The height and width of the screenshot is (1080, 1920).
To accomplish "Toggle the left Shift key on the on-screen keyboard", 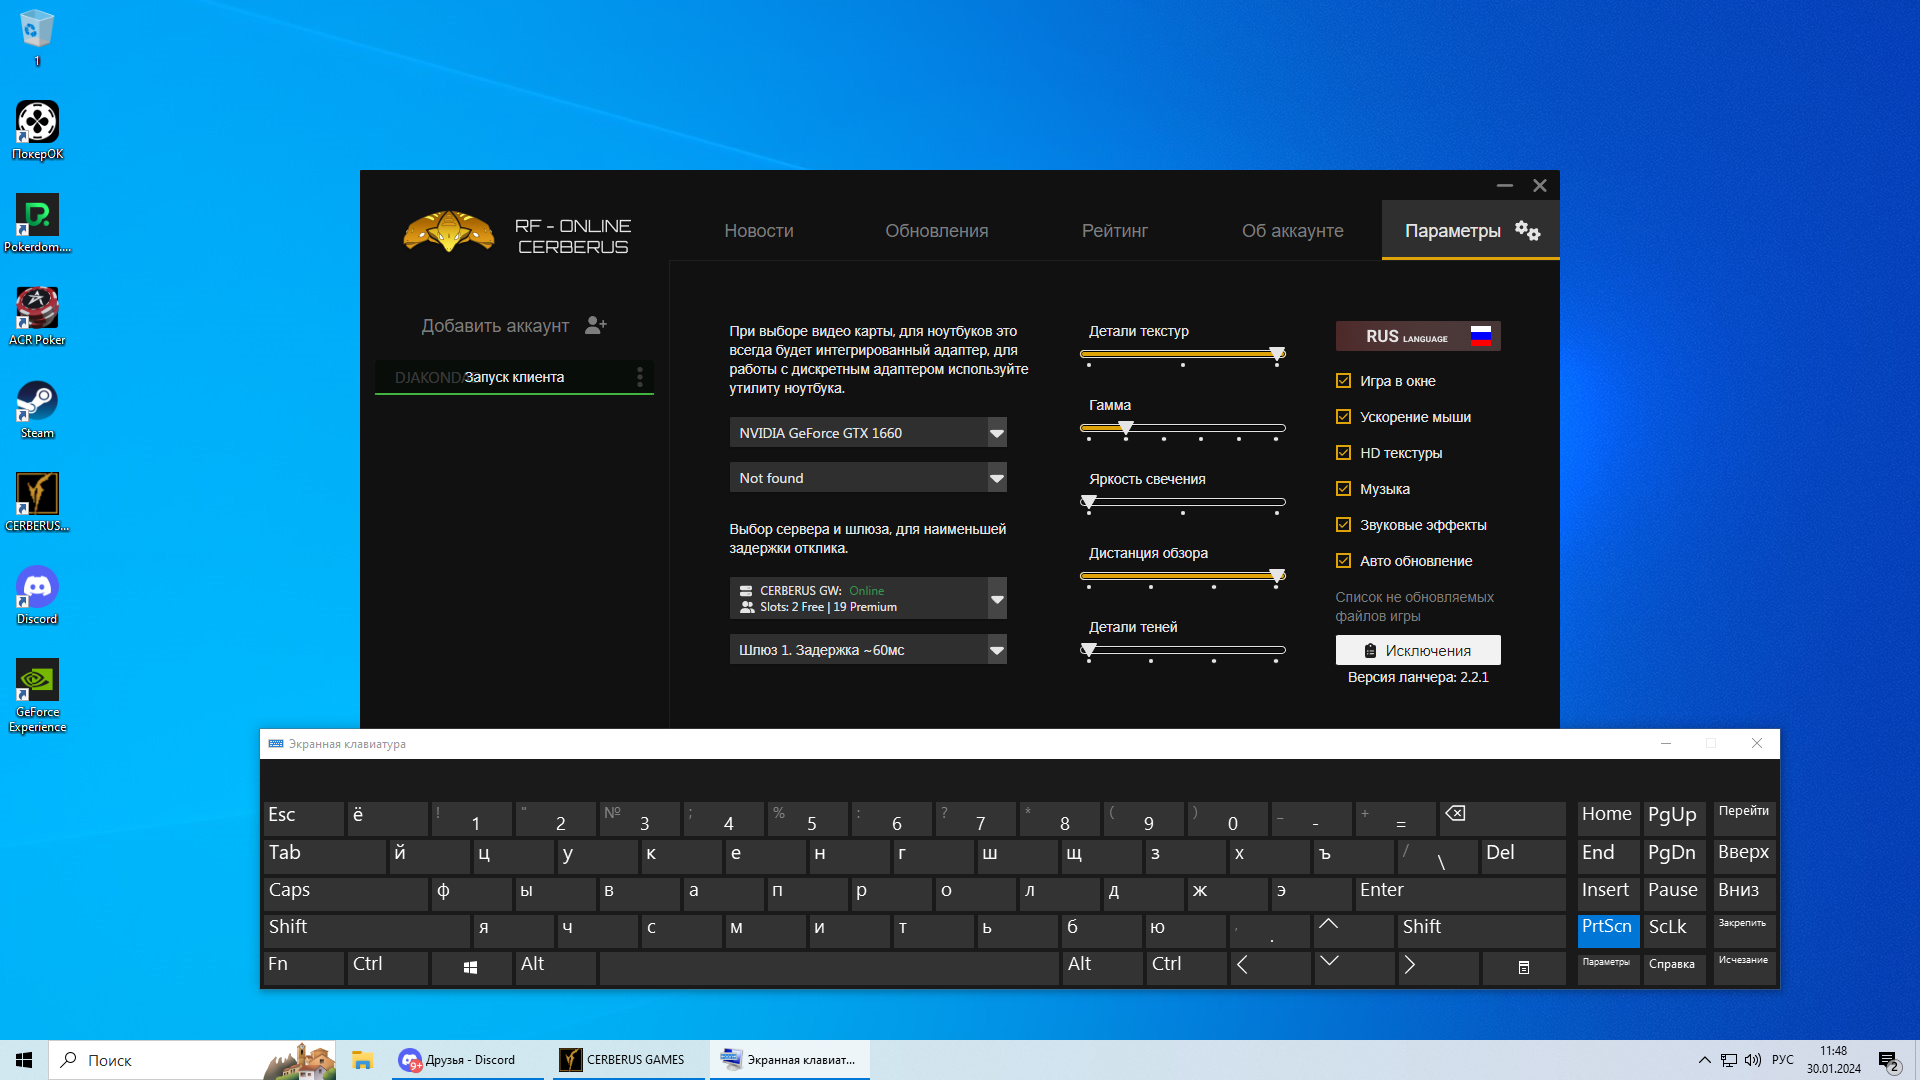I will pyautogui.click(x=366, y=930).
